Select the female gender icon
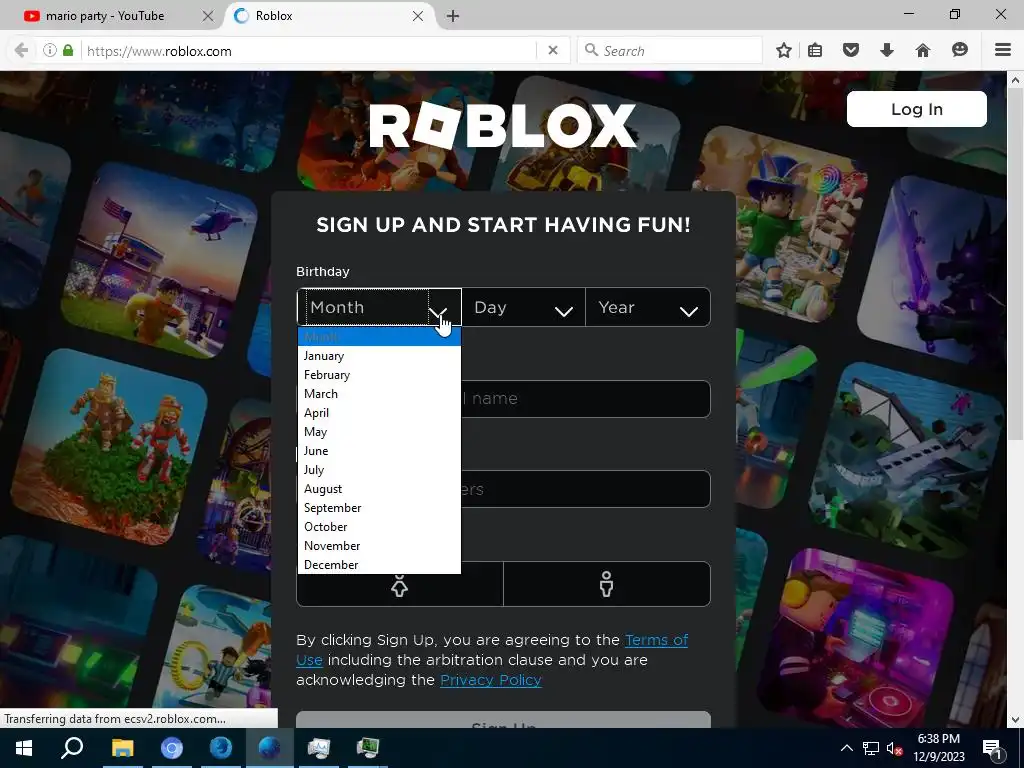 coord(400,584)
